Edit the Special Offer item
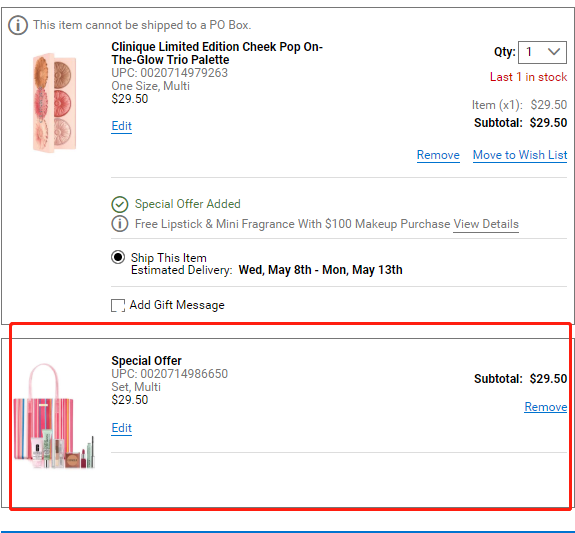The image size is (575, 533). (x=121, y=428)
